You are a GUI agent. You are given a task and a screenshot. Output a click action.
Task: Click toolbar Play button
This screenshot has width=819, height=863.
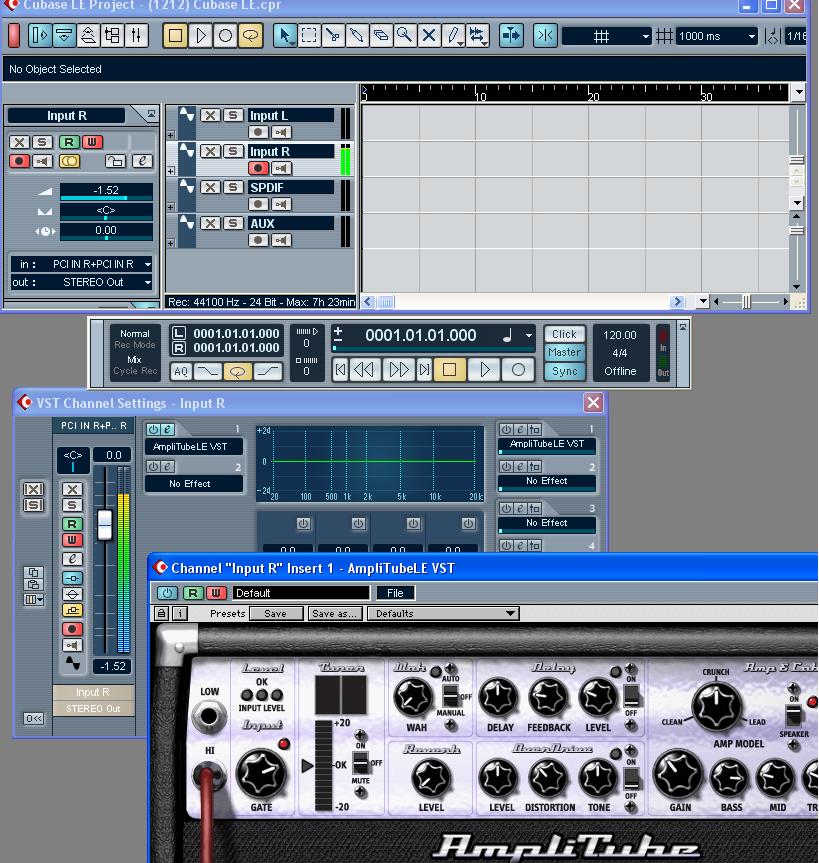point(200,36)
